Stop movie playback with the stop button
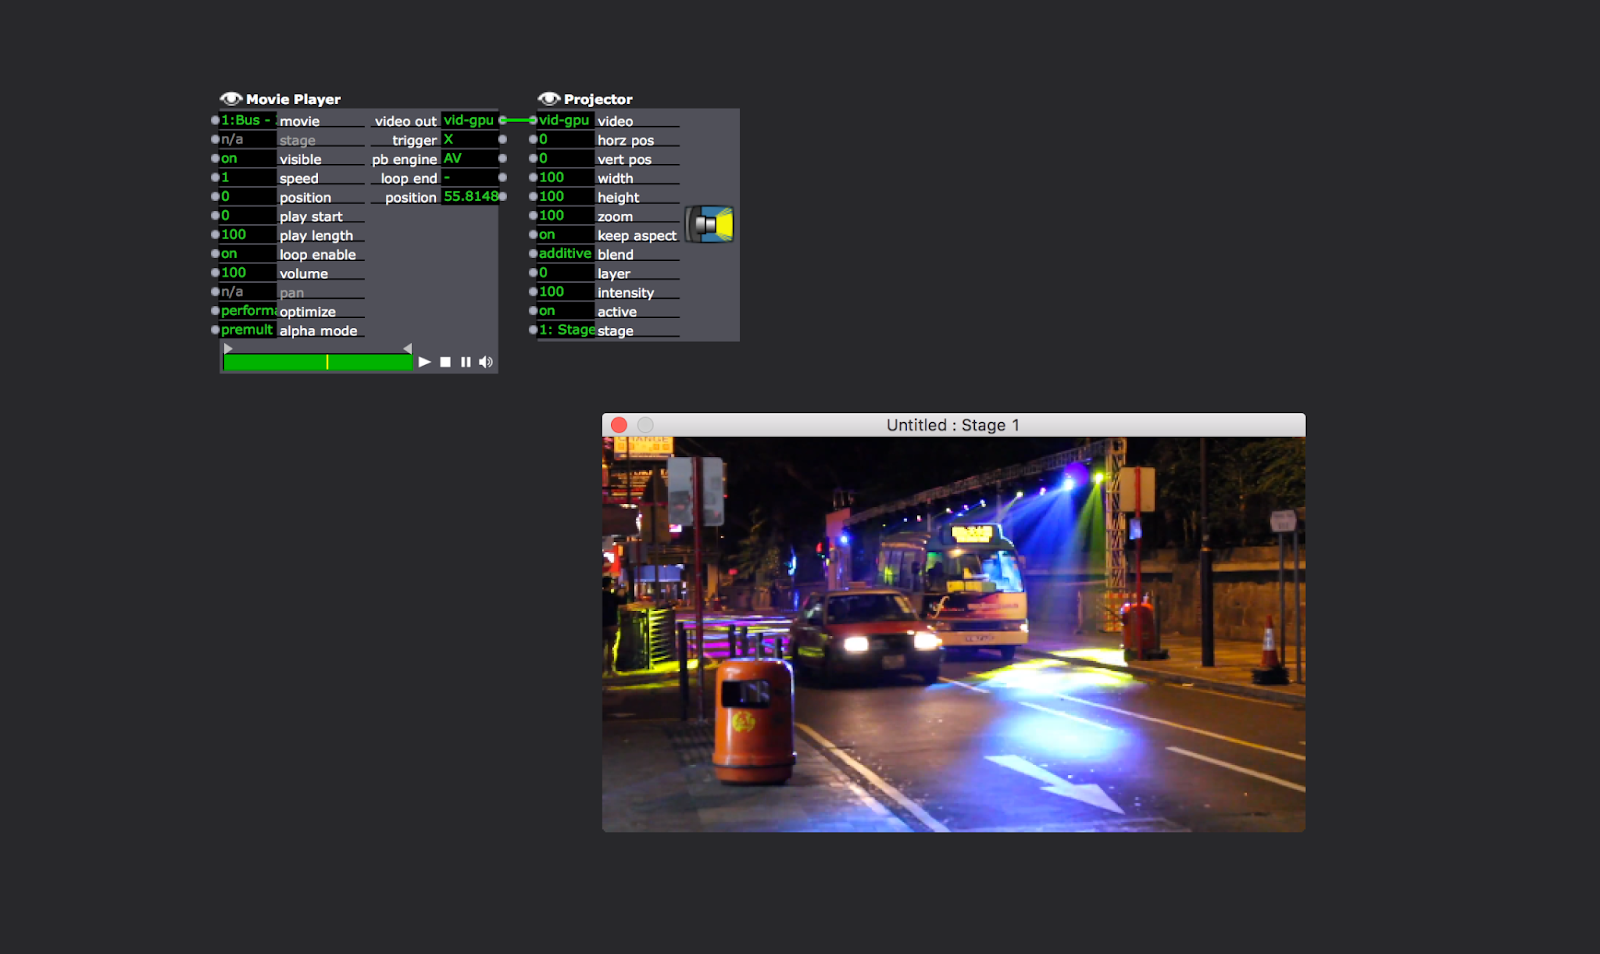Image resolution: width=1600 pixels, height=954 pixels. coord(445,362)
